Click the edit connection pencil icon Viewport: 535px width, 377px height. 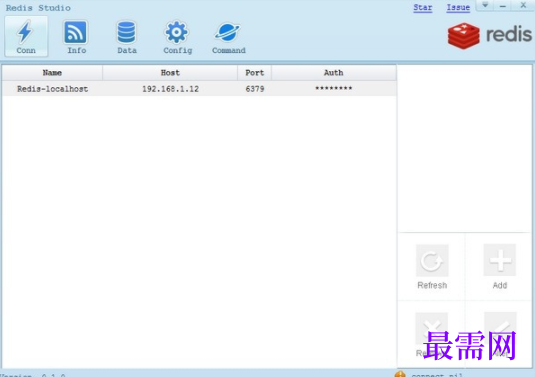tap(500, 328)
